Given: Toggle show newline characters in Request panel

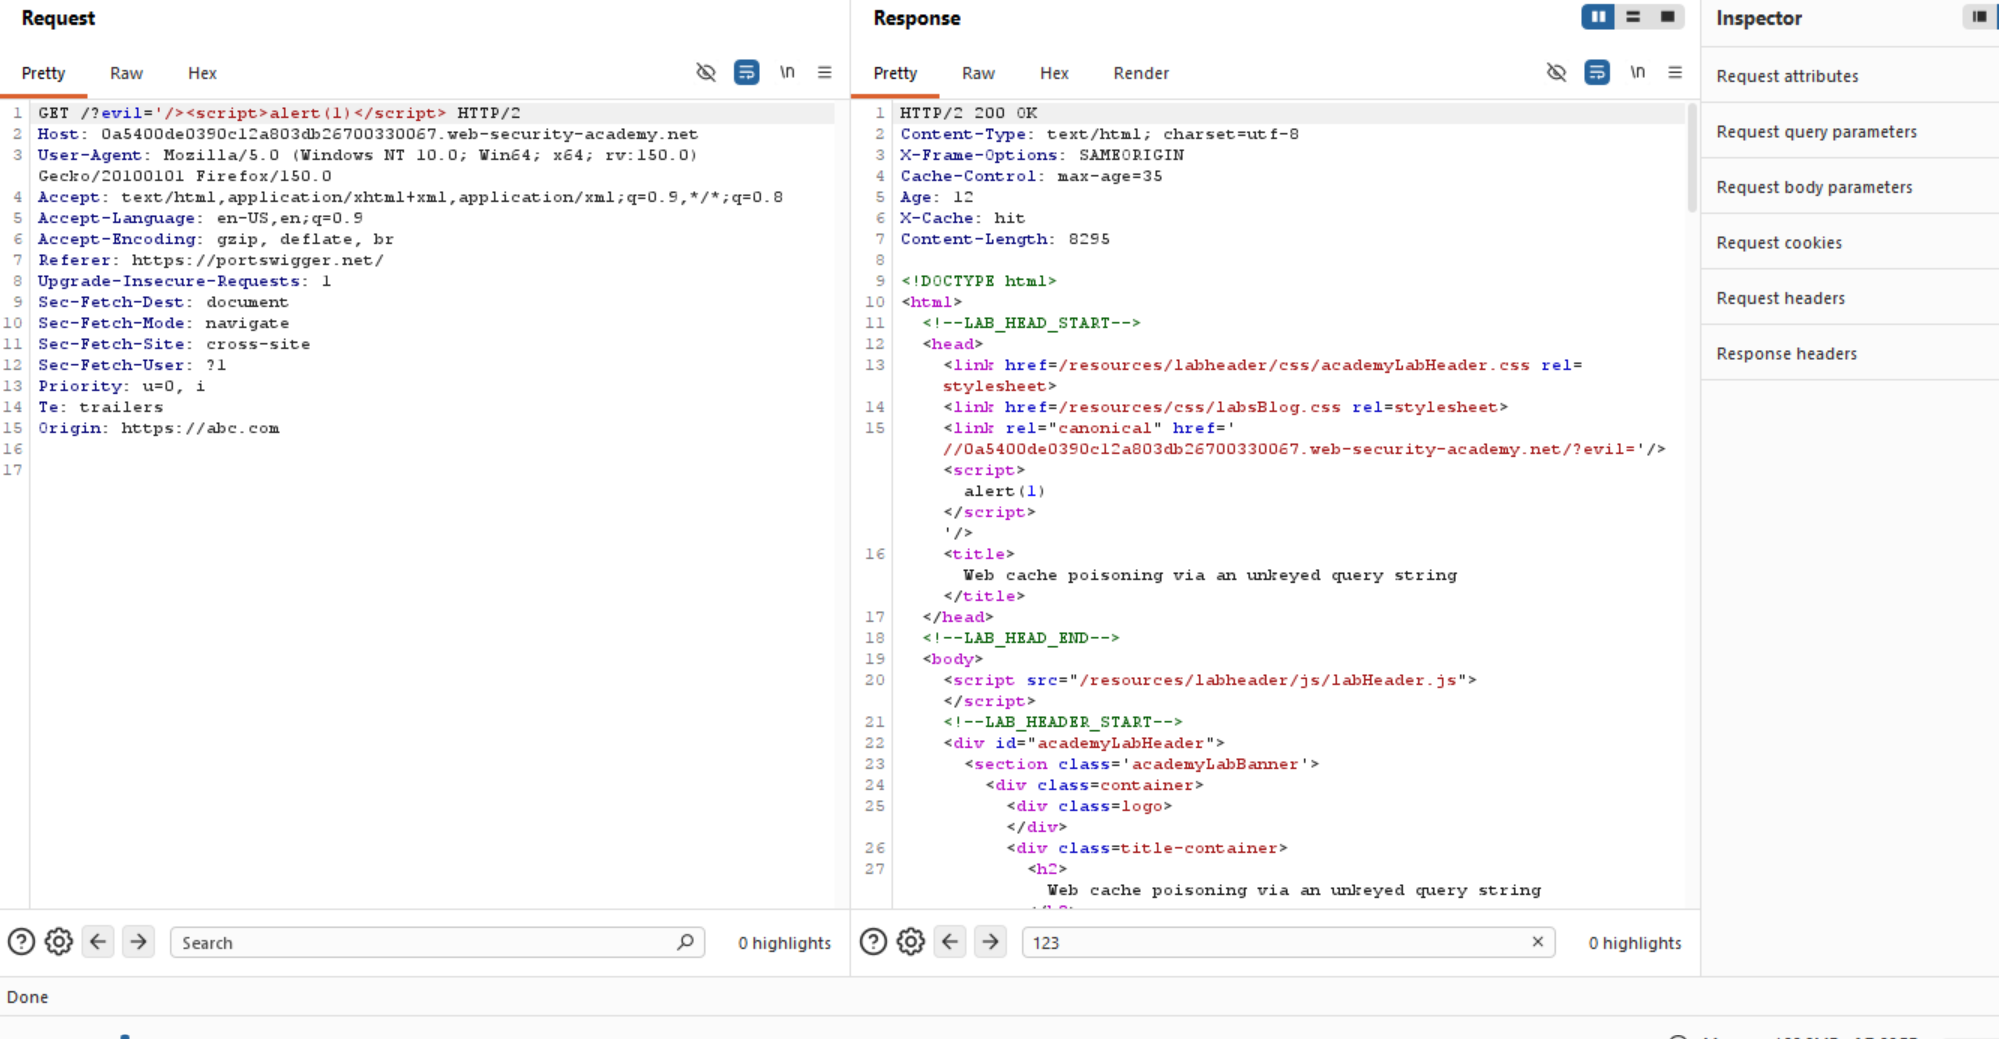Looking at the screenshot, I should (x=787, y=72).
